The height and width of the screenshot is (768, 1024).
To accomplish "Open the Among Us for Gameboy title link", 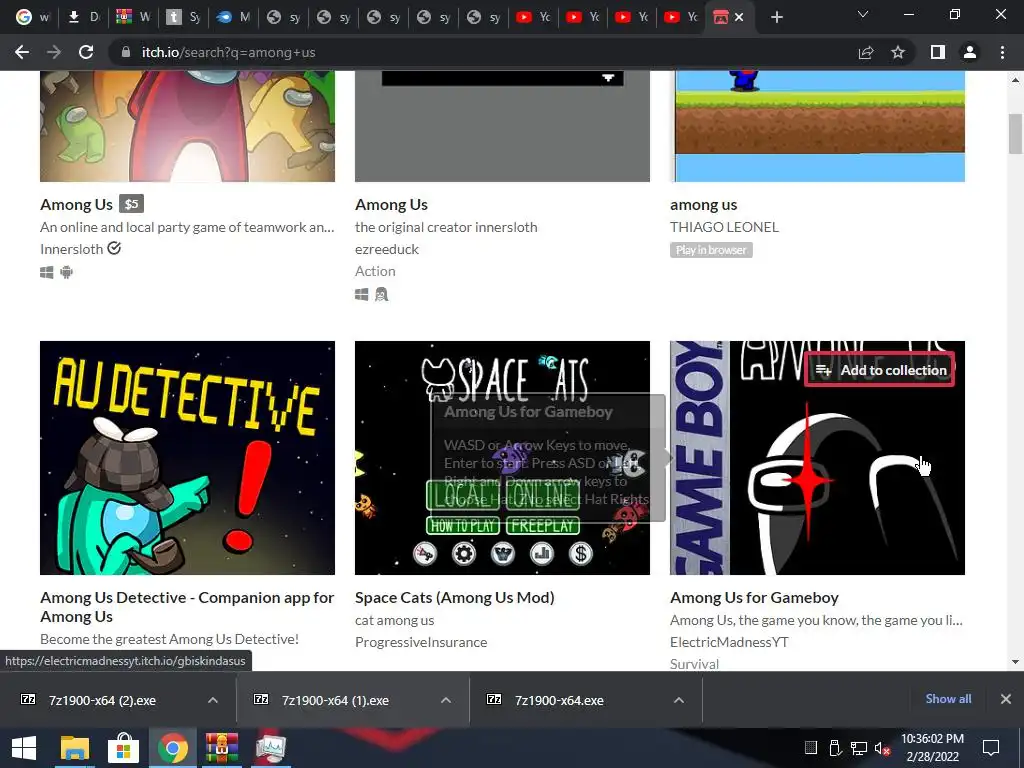I will tap(754, 598).
